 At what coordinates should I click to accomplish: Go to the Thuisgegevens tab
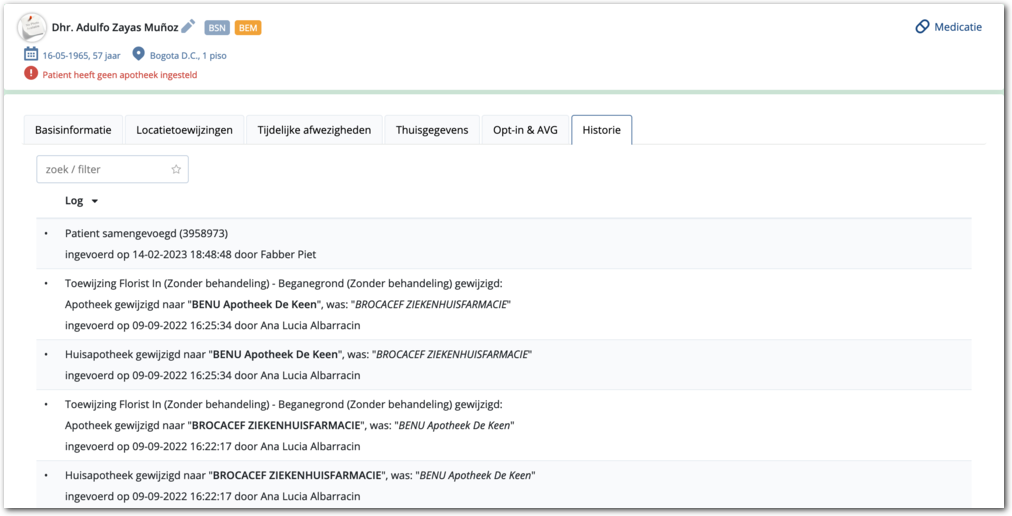[431, 130]
